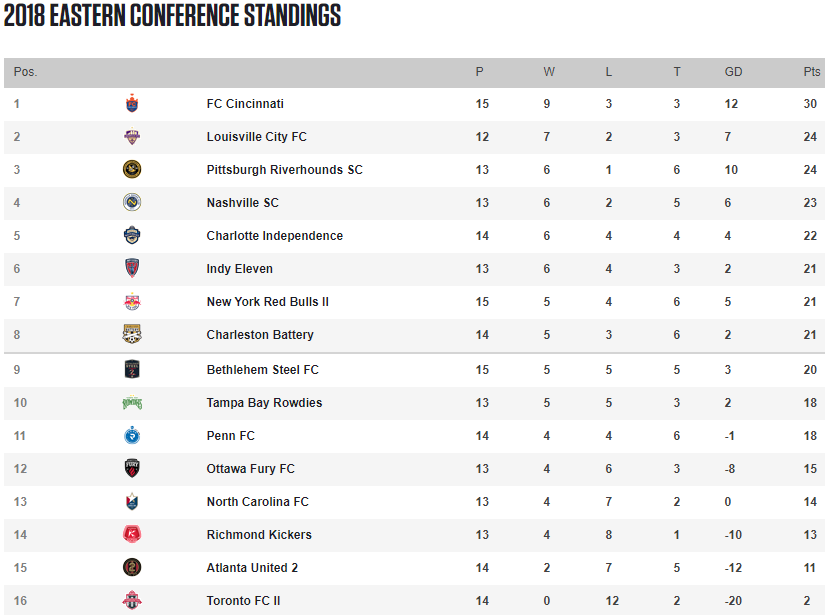
Task: Select the New York Red Bulls II logo
Action: coord(132,301)
